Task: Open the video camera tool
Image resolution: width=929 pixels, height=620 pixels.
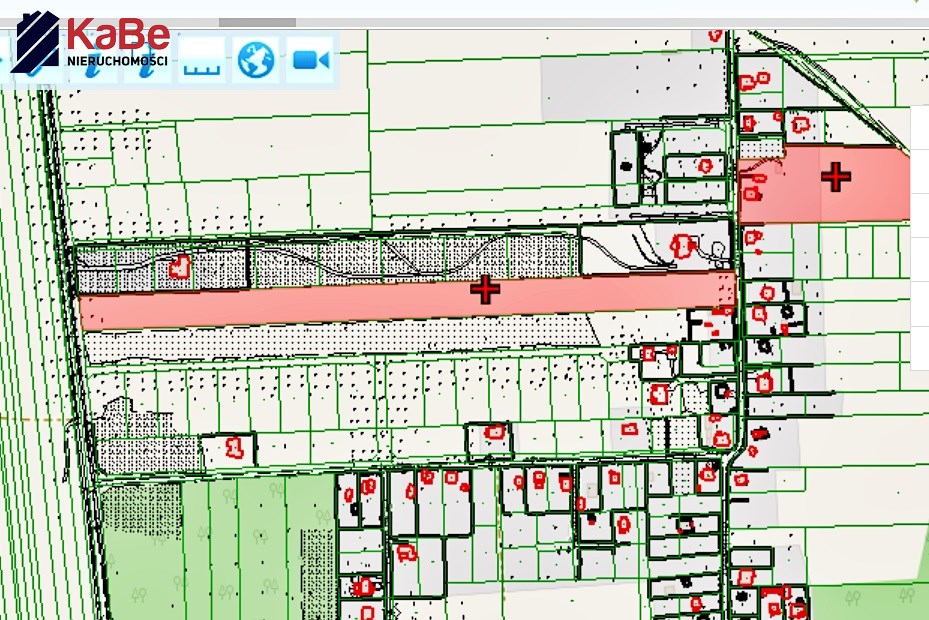Action: pyautogui.click(x=311, y=61)
